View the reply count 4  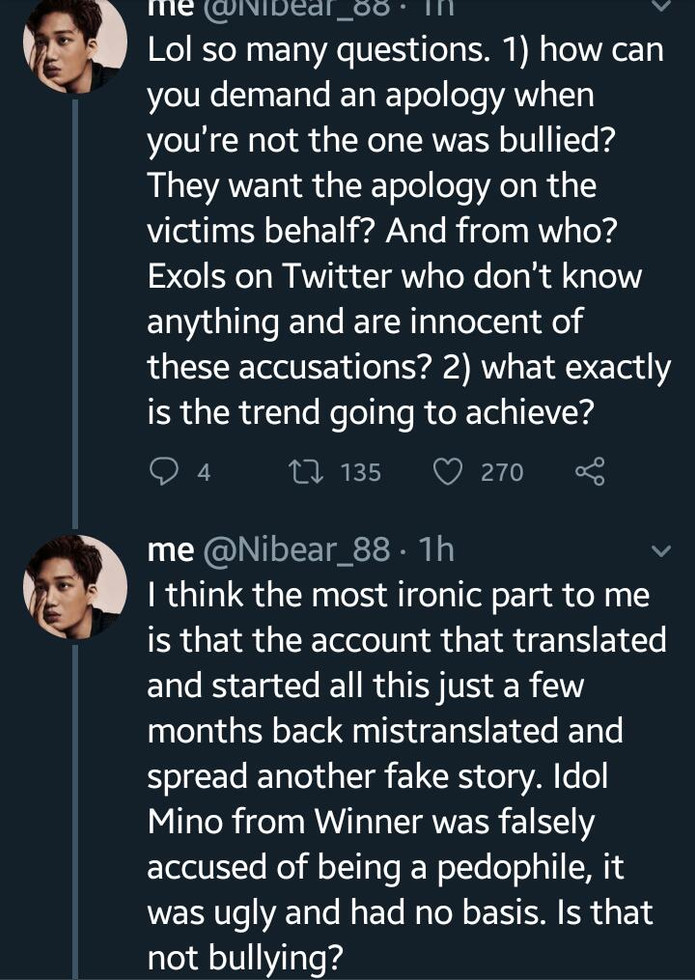coord(204,472)
